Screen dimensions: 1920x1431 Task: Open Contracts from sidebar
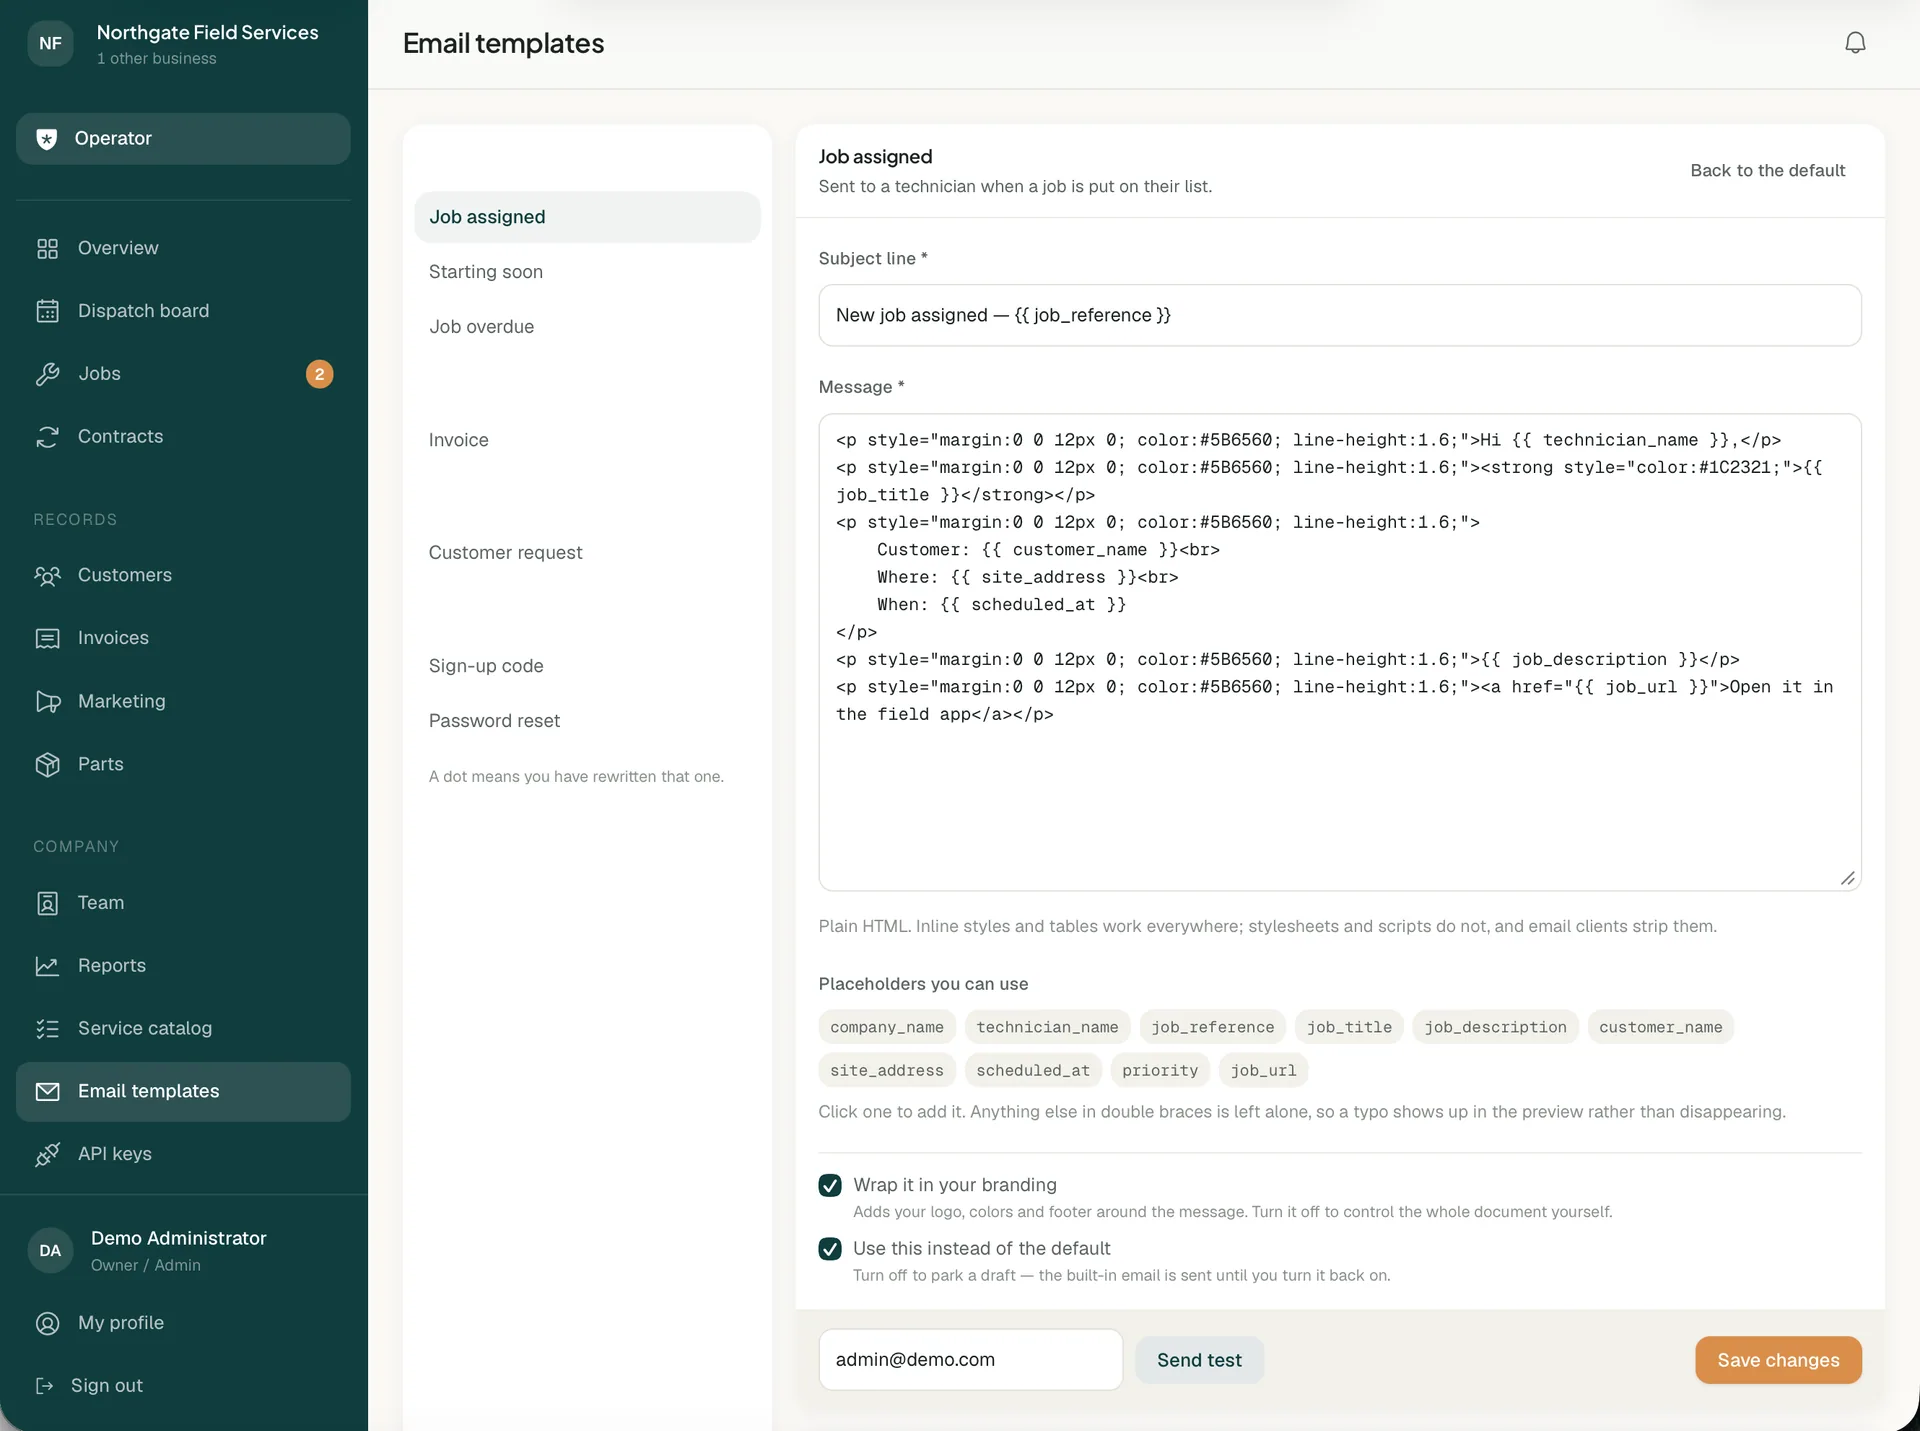click(183, 437)
